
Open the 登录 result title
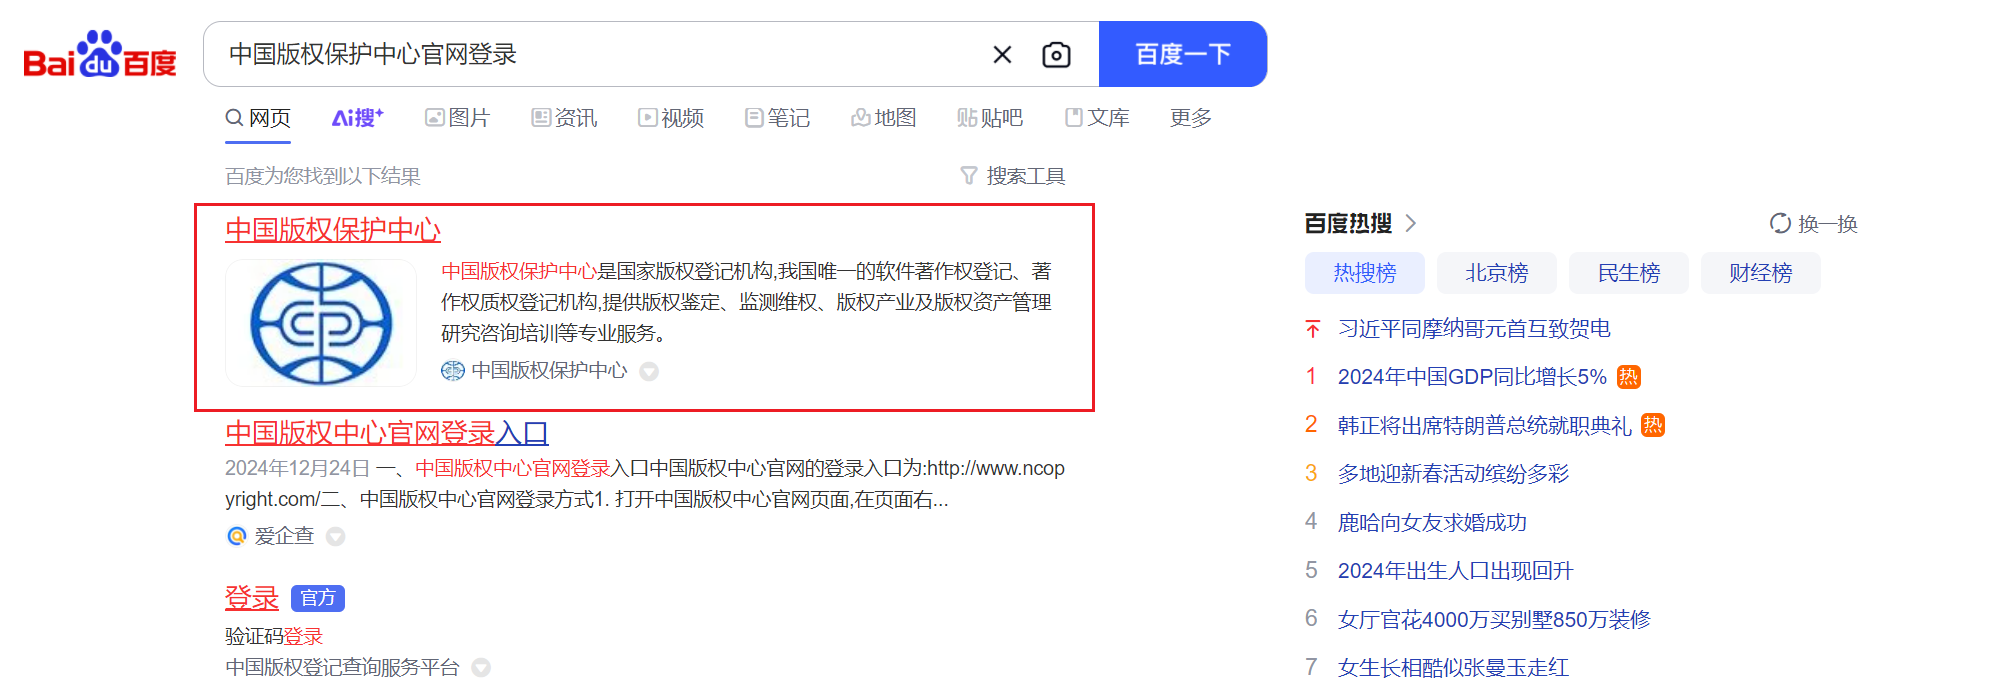point(252,598)
